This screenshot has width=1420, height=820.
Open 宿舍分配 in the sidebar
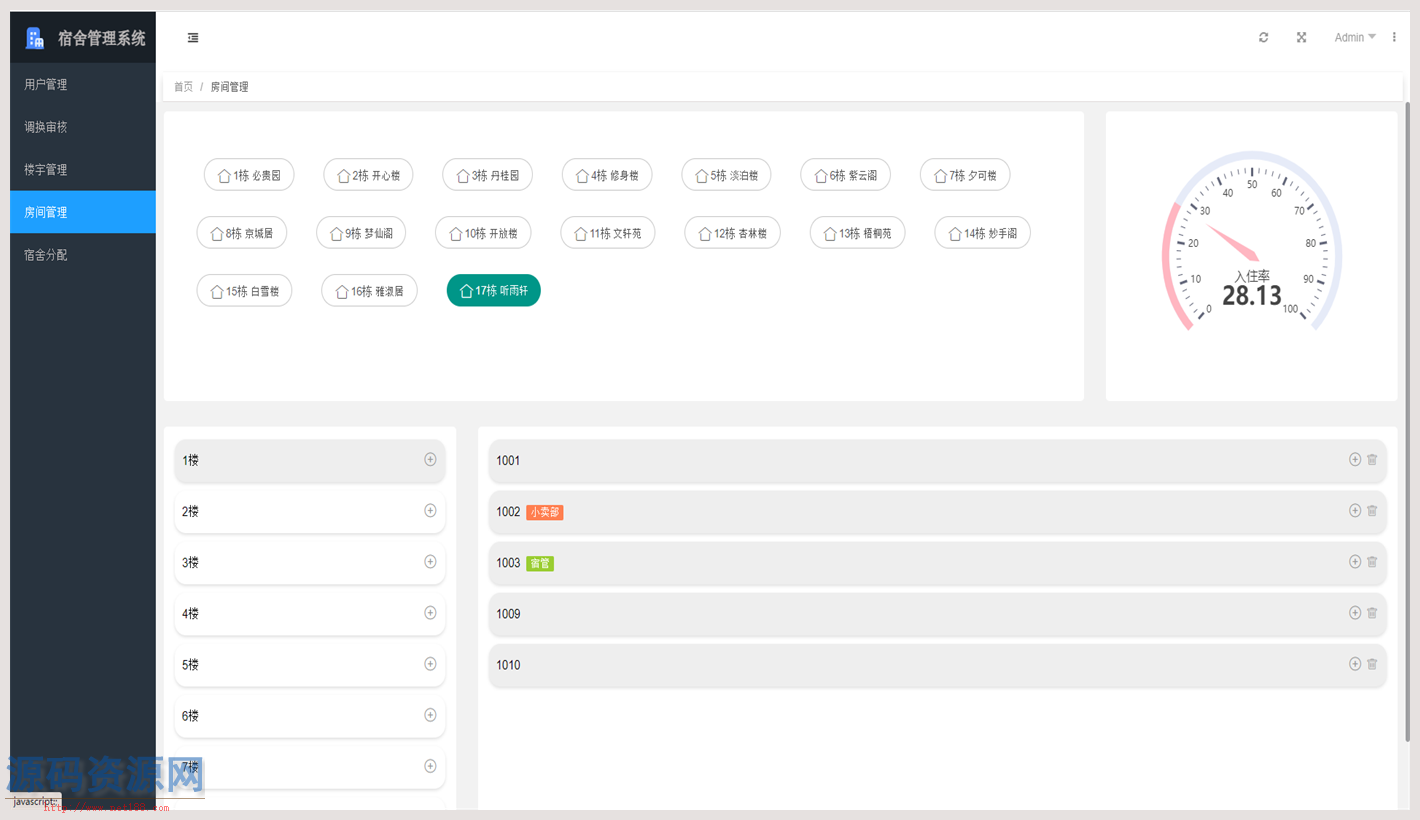[83, 255]
